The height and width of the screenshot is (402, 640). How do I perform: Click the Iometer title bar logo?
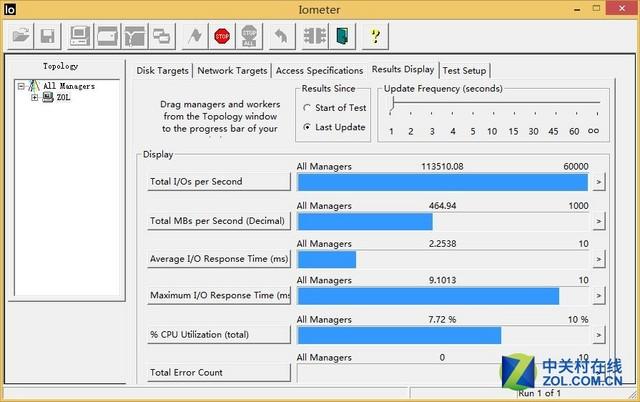(10, 9)
